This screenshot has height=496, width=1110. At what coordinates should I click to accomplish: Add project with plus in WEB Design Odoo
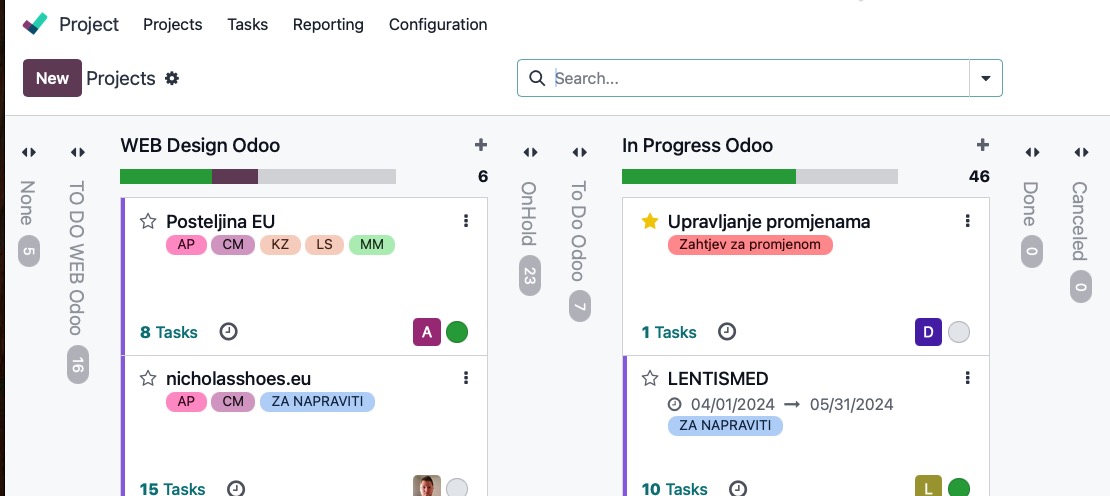pos(481,145)
